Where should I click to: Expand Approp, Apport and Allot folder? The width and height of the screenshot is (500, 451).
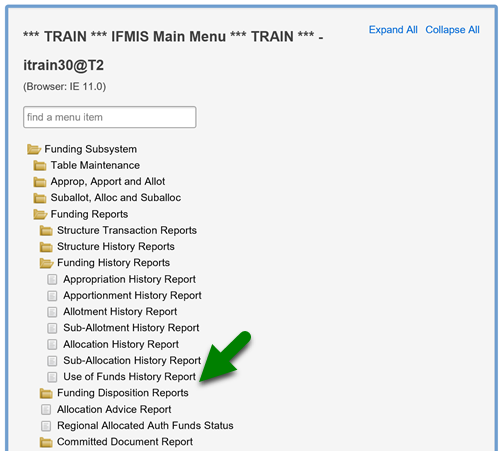(108, 182)
